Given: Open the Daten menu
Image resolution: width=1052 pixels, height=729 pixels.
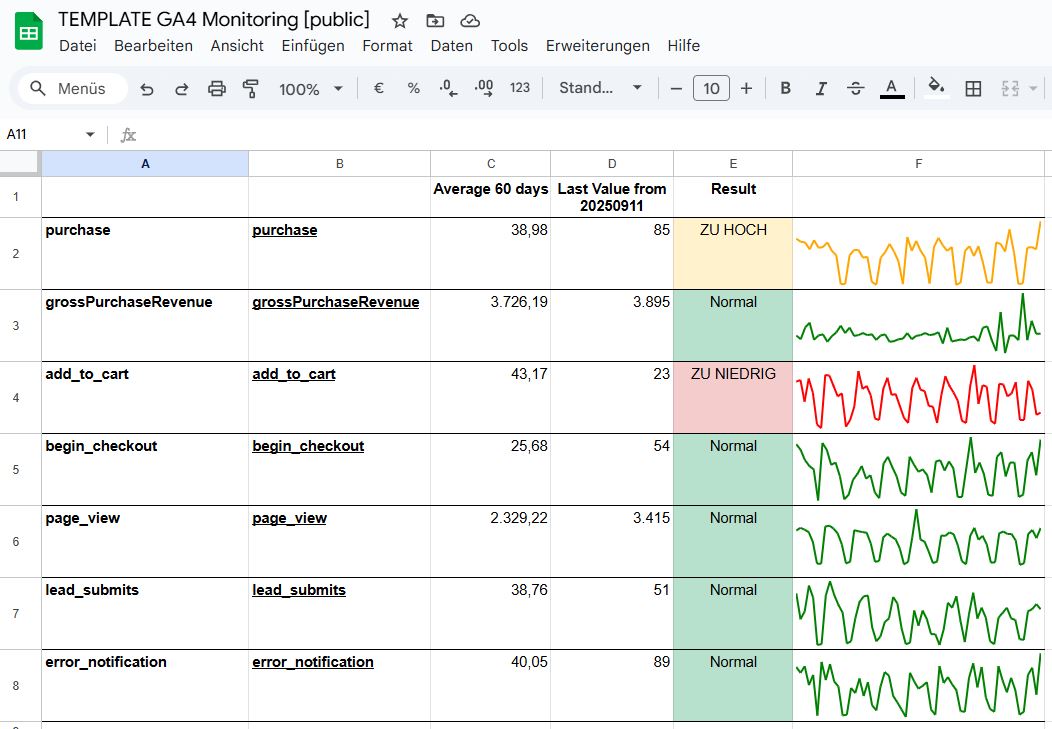Looking at the screenshot, I should (x=452, y=45).
